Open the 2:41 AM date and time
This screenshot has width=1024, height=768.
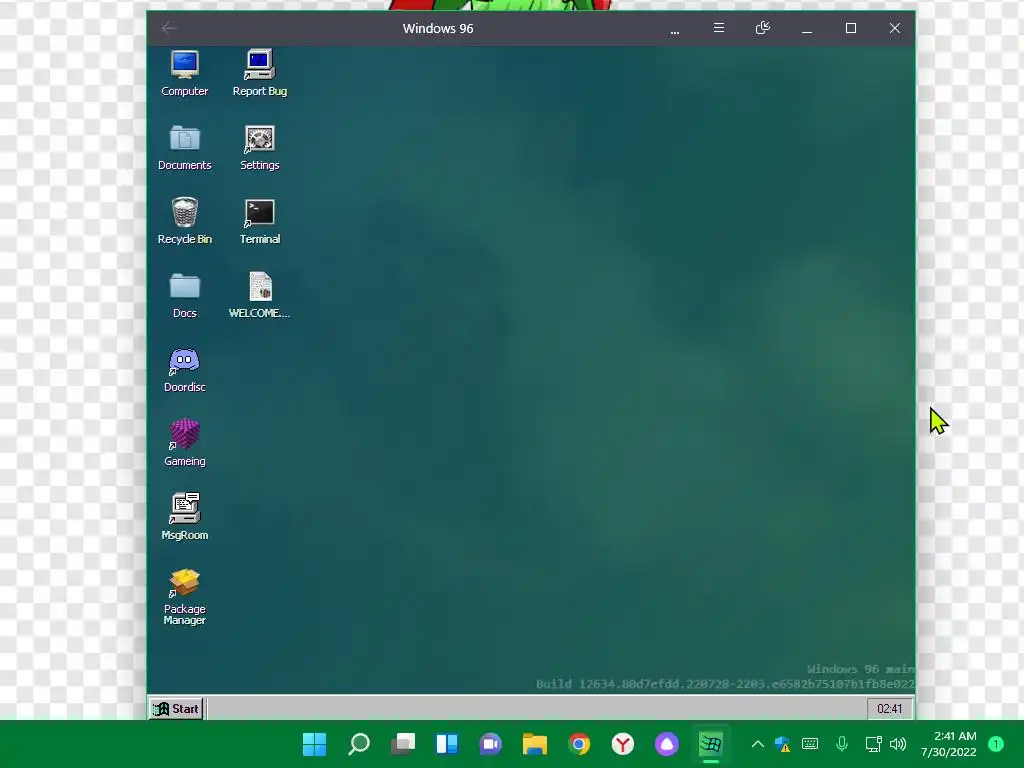tap(949, 744)
